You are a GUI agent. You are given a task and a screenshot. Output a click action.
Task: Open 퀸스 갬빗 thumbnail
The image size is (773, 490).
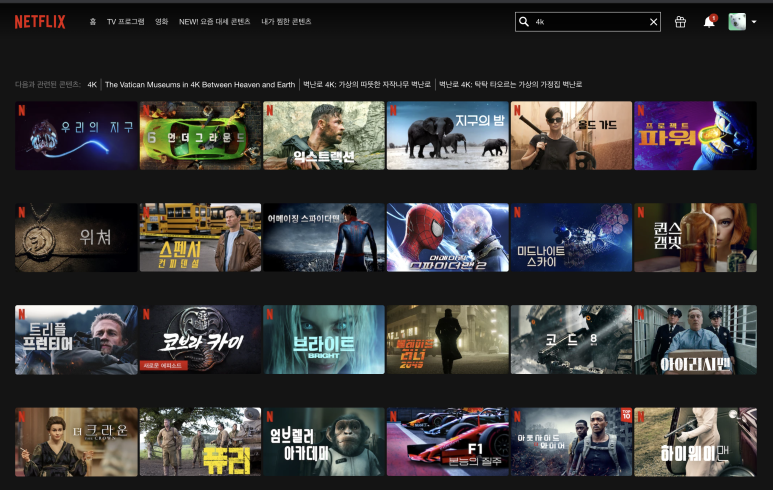coord(695,238)
